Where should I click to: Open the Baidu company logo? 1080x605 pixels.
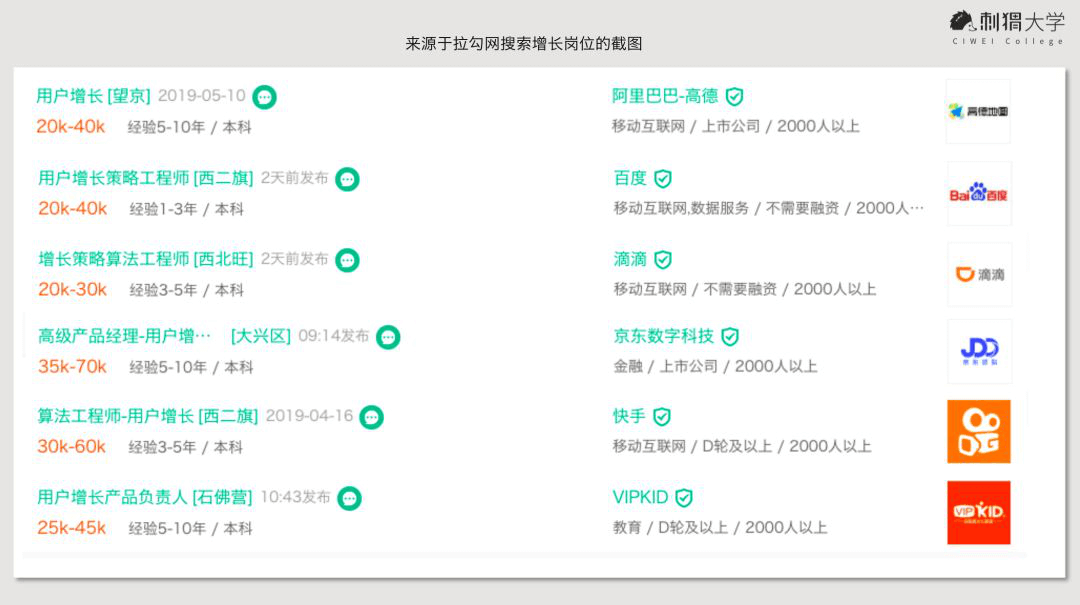click(x=979, y=194)
